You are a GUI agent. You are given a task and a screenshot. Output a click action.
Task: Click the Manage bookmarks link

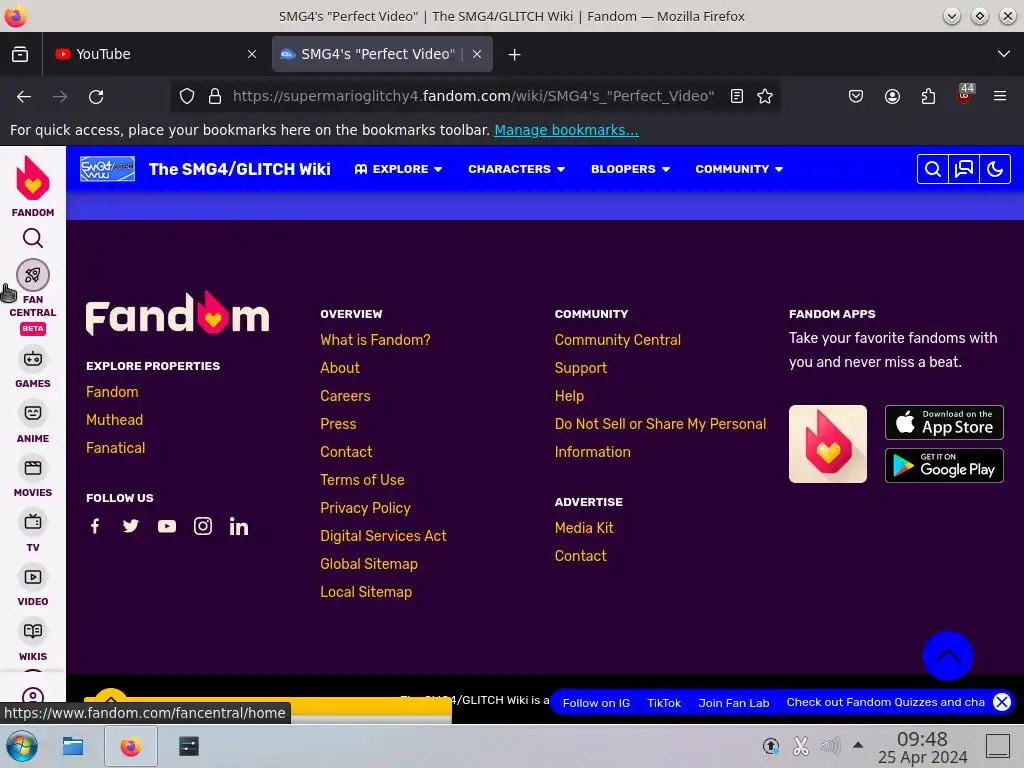566,130
